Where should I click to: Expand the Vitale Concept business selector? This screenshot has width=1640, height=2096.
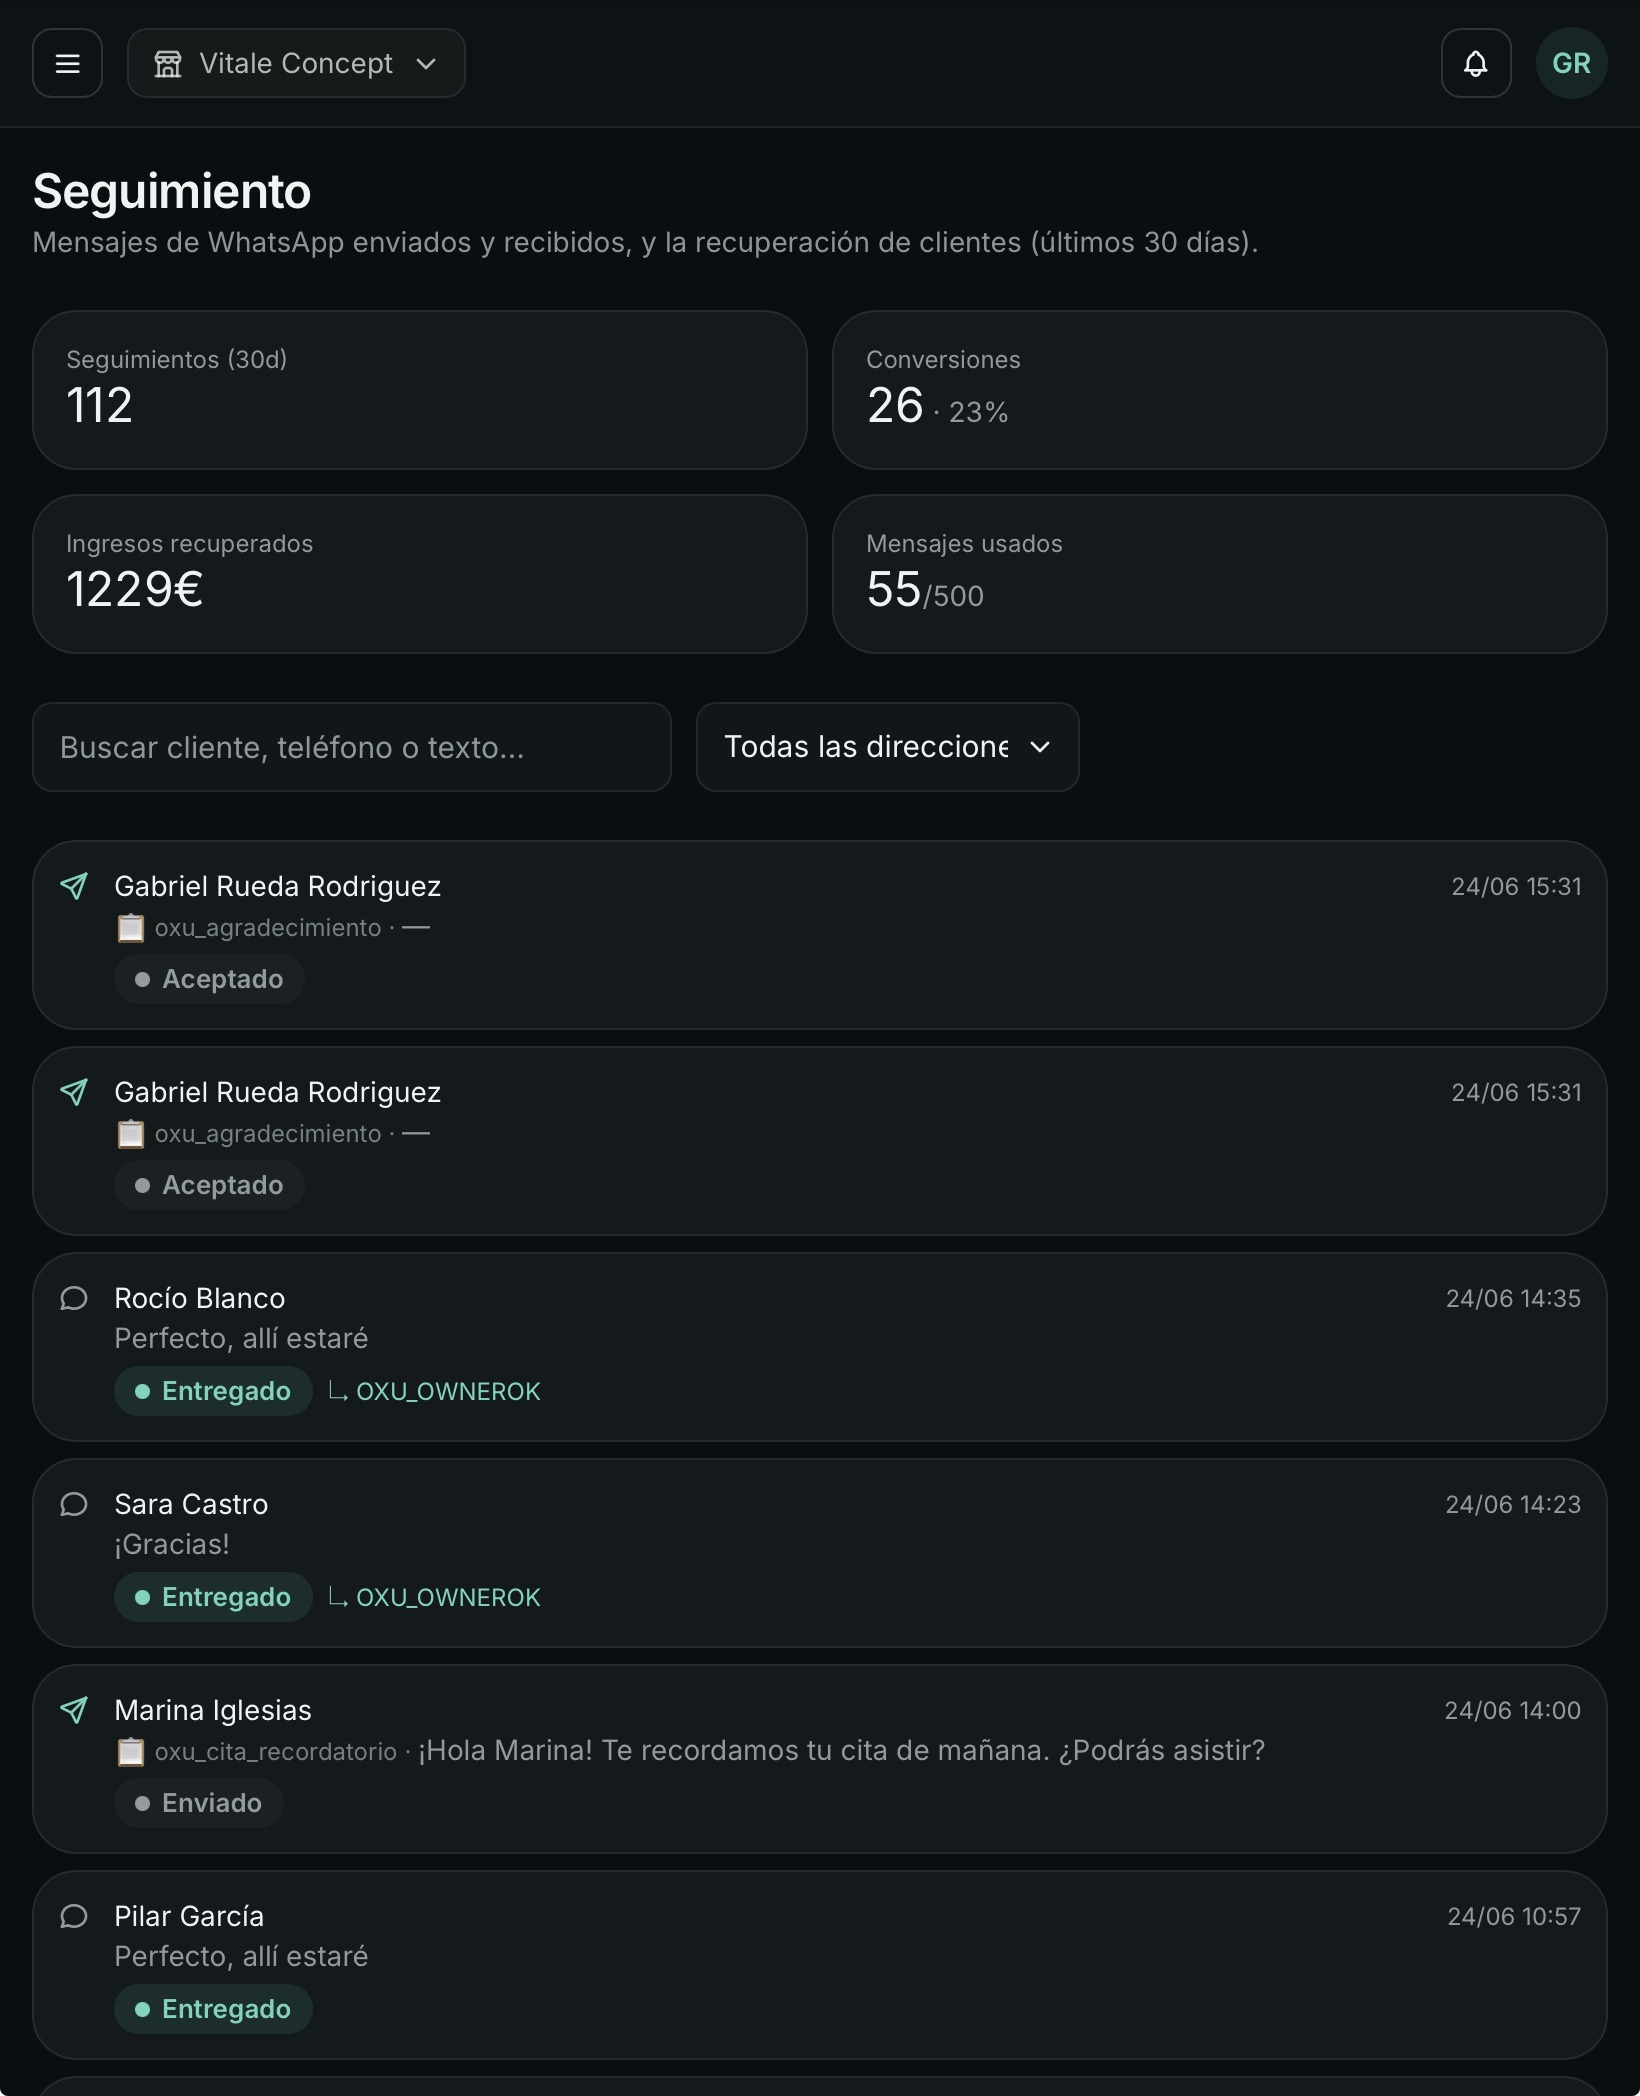click(296, 63)
